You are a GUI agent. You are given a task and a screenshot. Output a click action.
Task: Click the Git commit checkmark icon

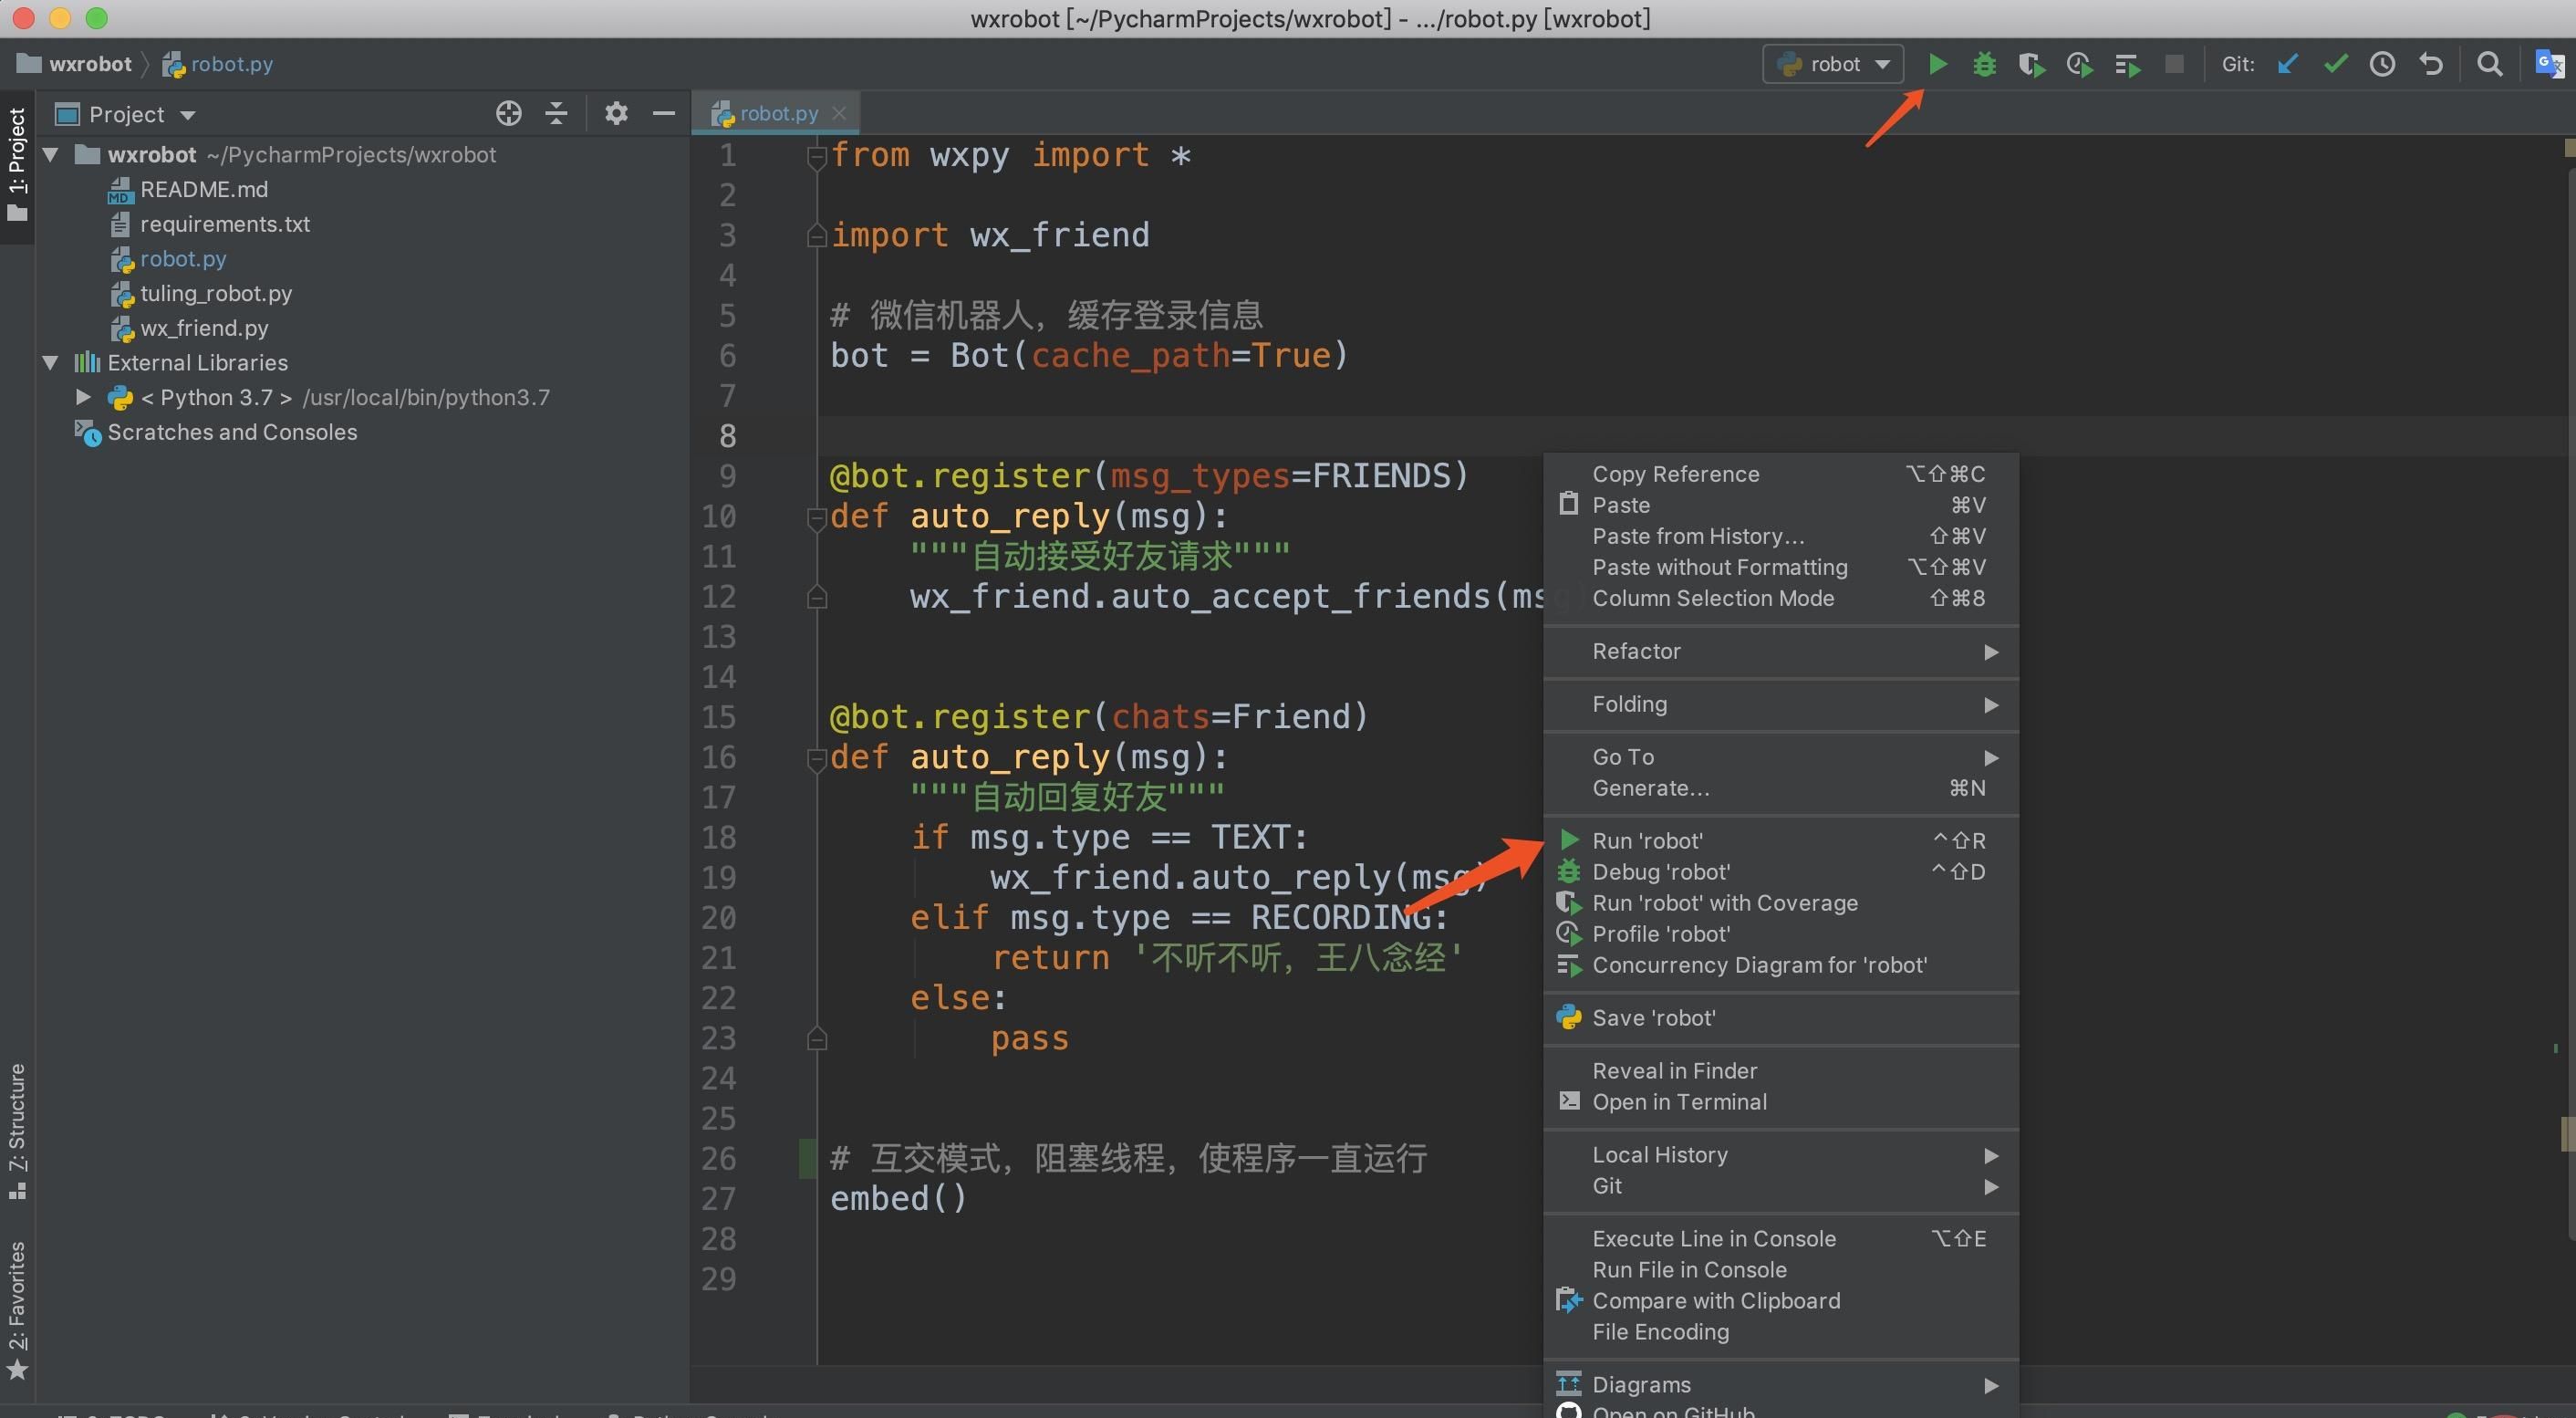pyautogui.click(x=2333, y=67)
